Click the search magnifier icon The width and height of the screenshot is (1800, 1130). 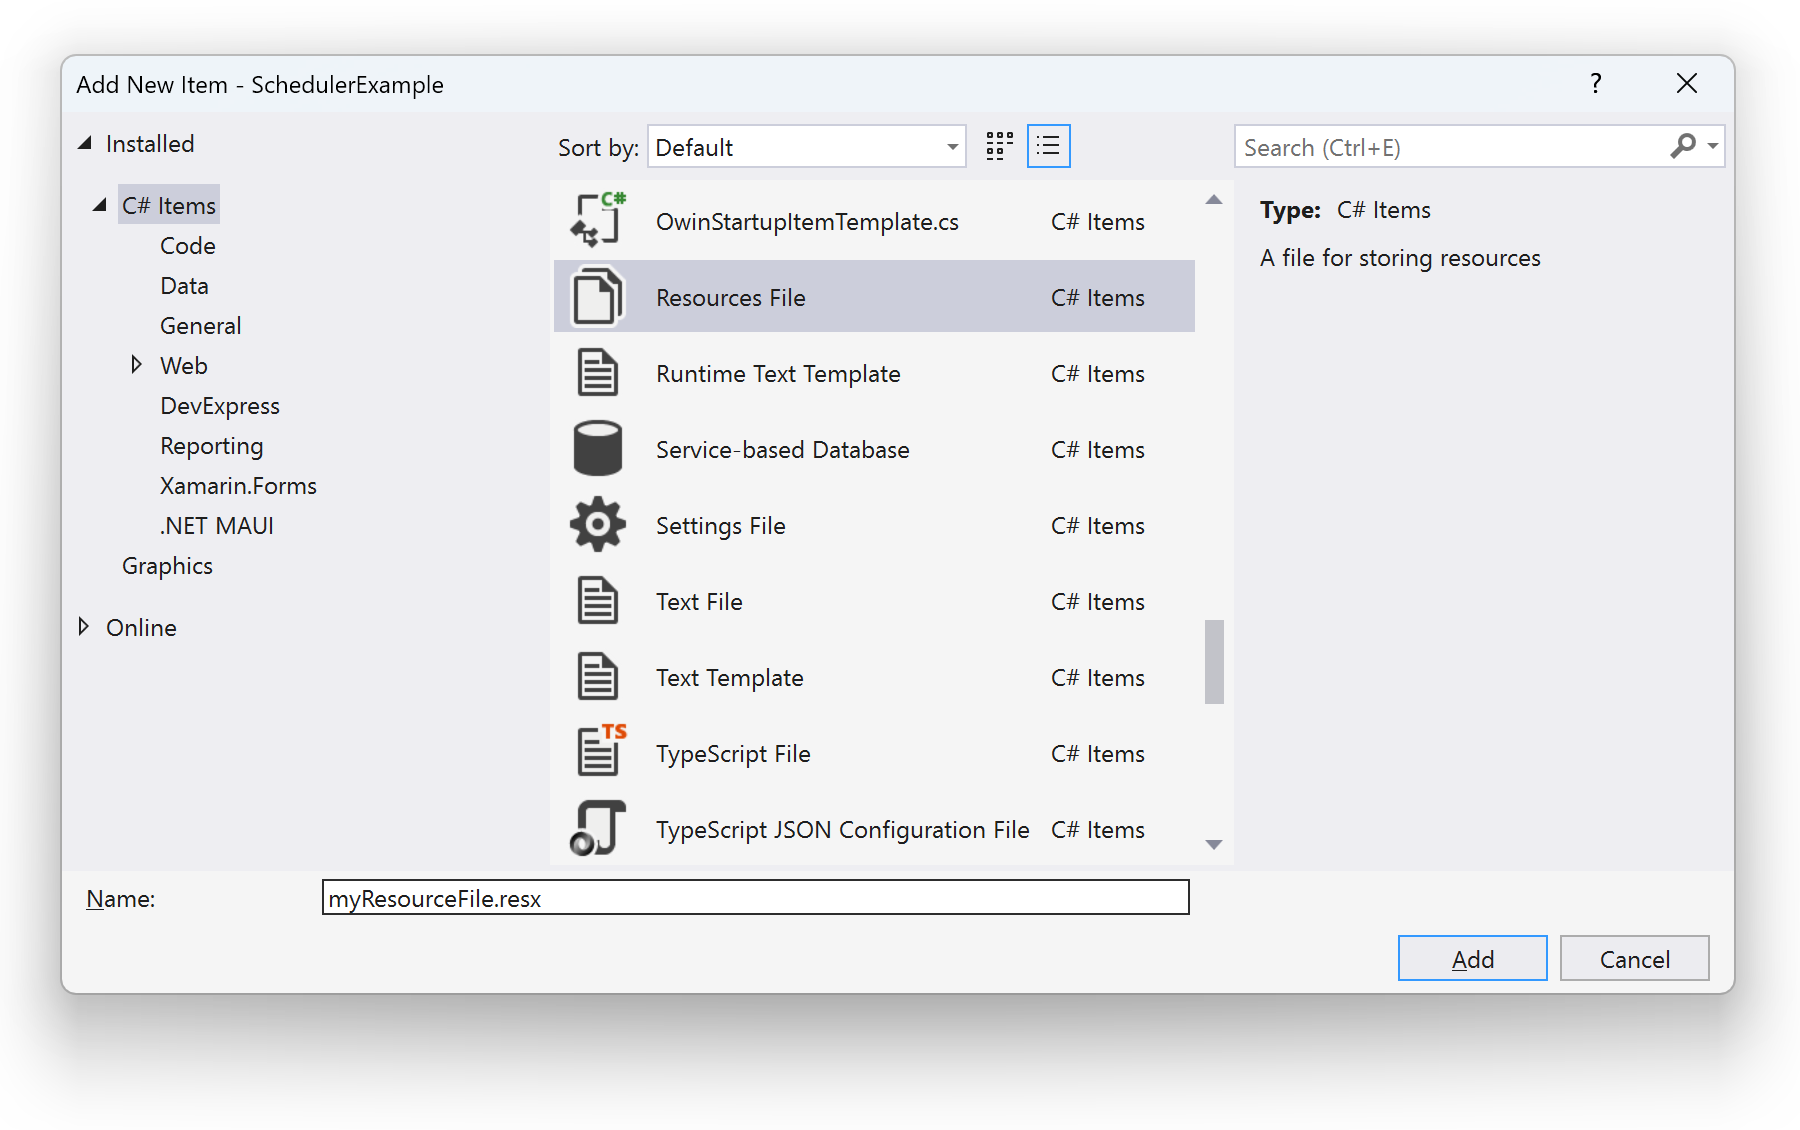1683,147
